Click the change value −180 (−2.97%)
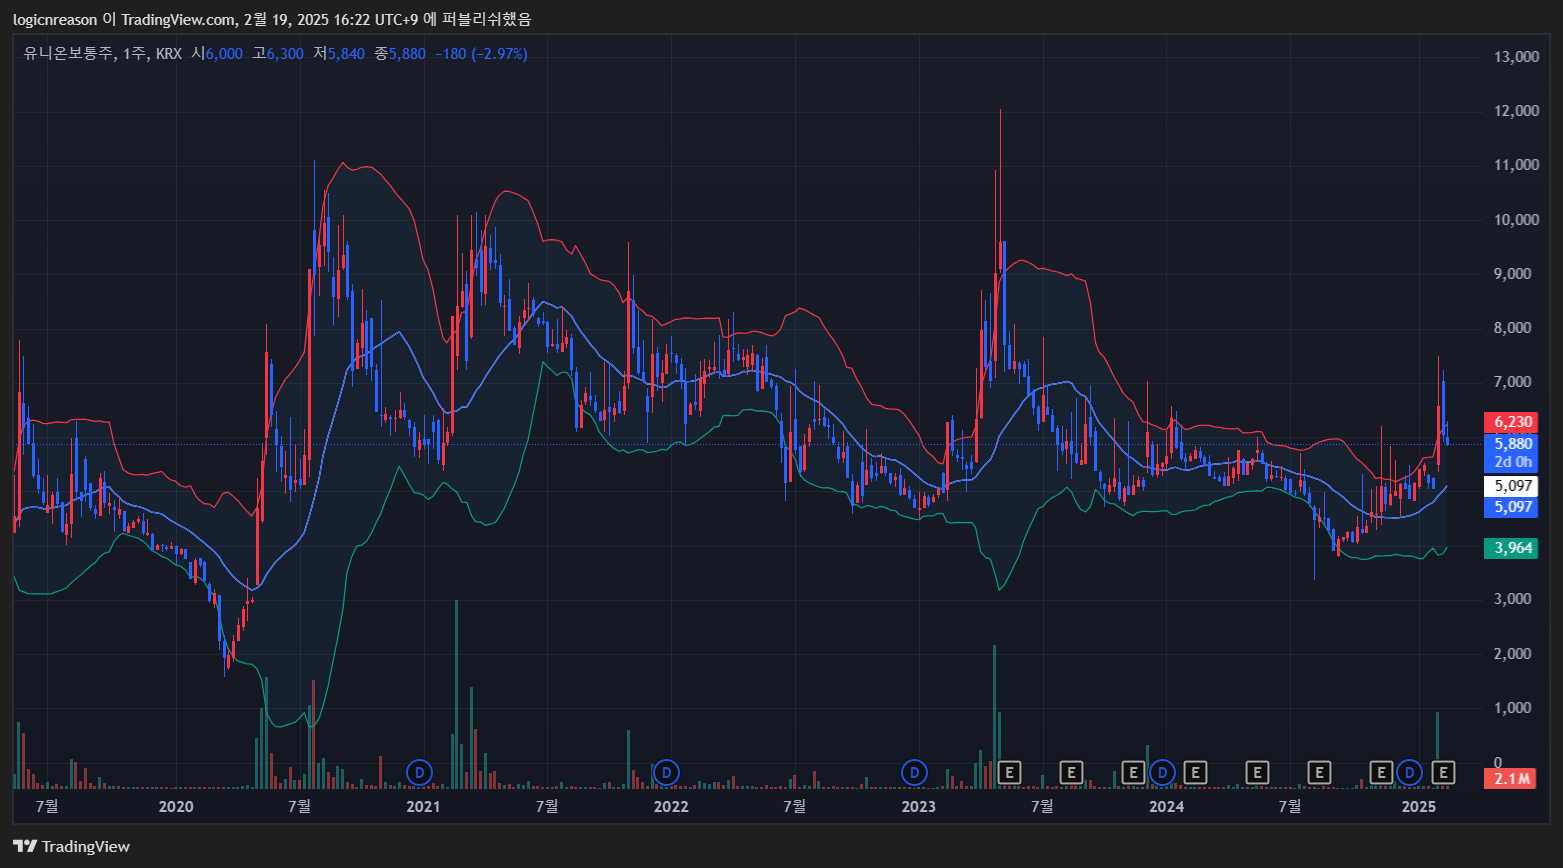This screenshot has width=1563, height=868. tap(481, 53)
